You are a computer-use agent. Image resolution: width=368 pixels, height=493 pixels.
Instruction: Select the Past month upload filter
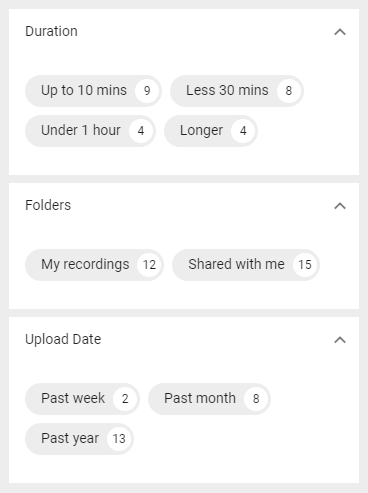pyautogui.click(x=209, y=399)
